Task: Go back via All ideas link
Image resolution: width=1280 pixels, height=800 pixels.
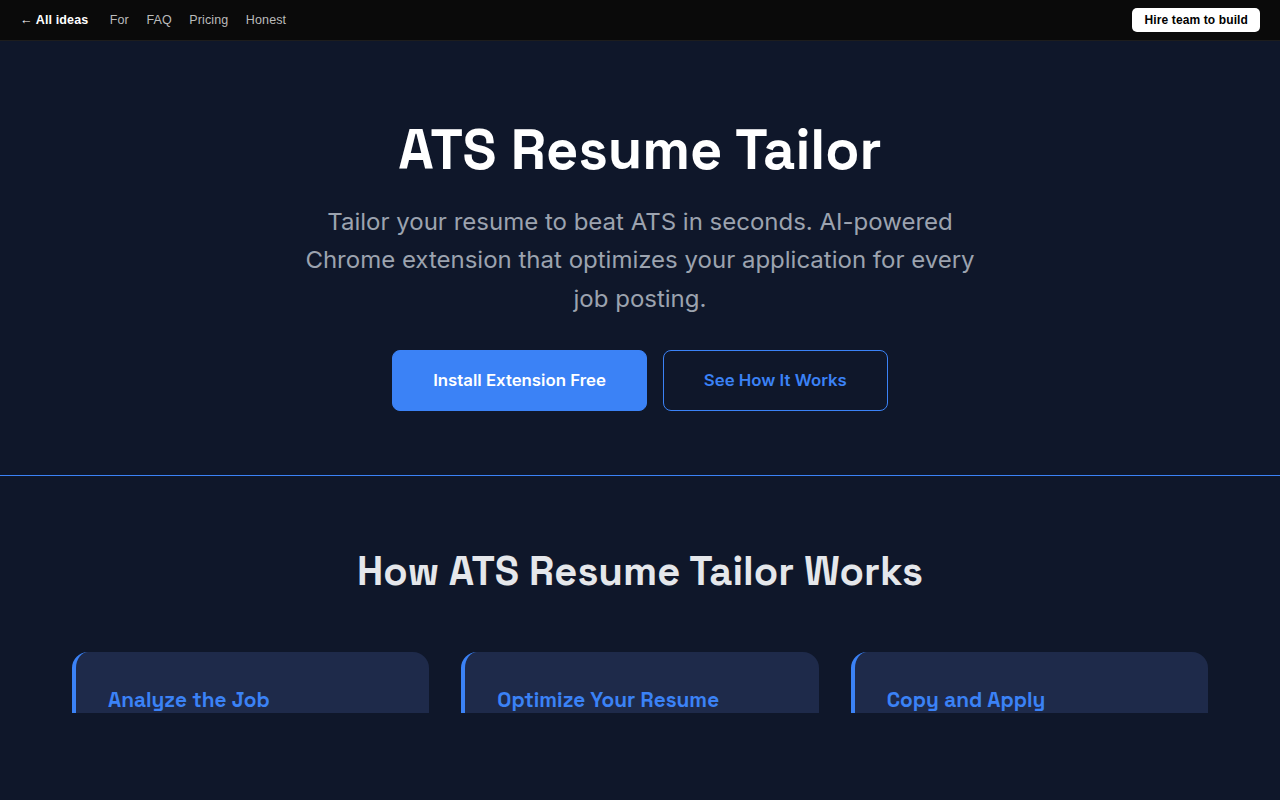Action: [54, 20]
